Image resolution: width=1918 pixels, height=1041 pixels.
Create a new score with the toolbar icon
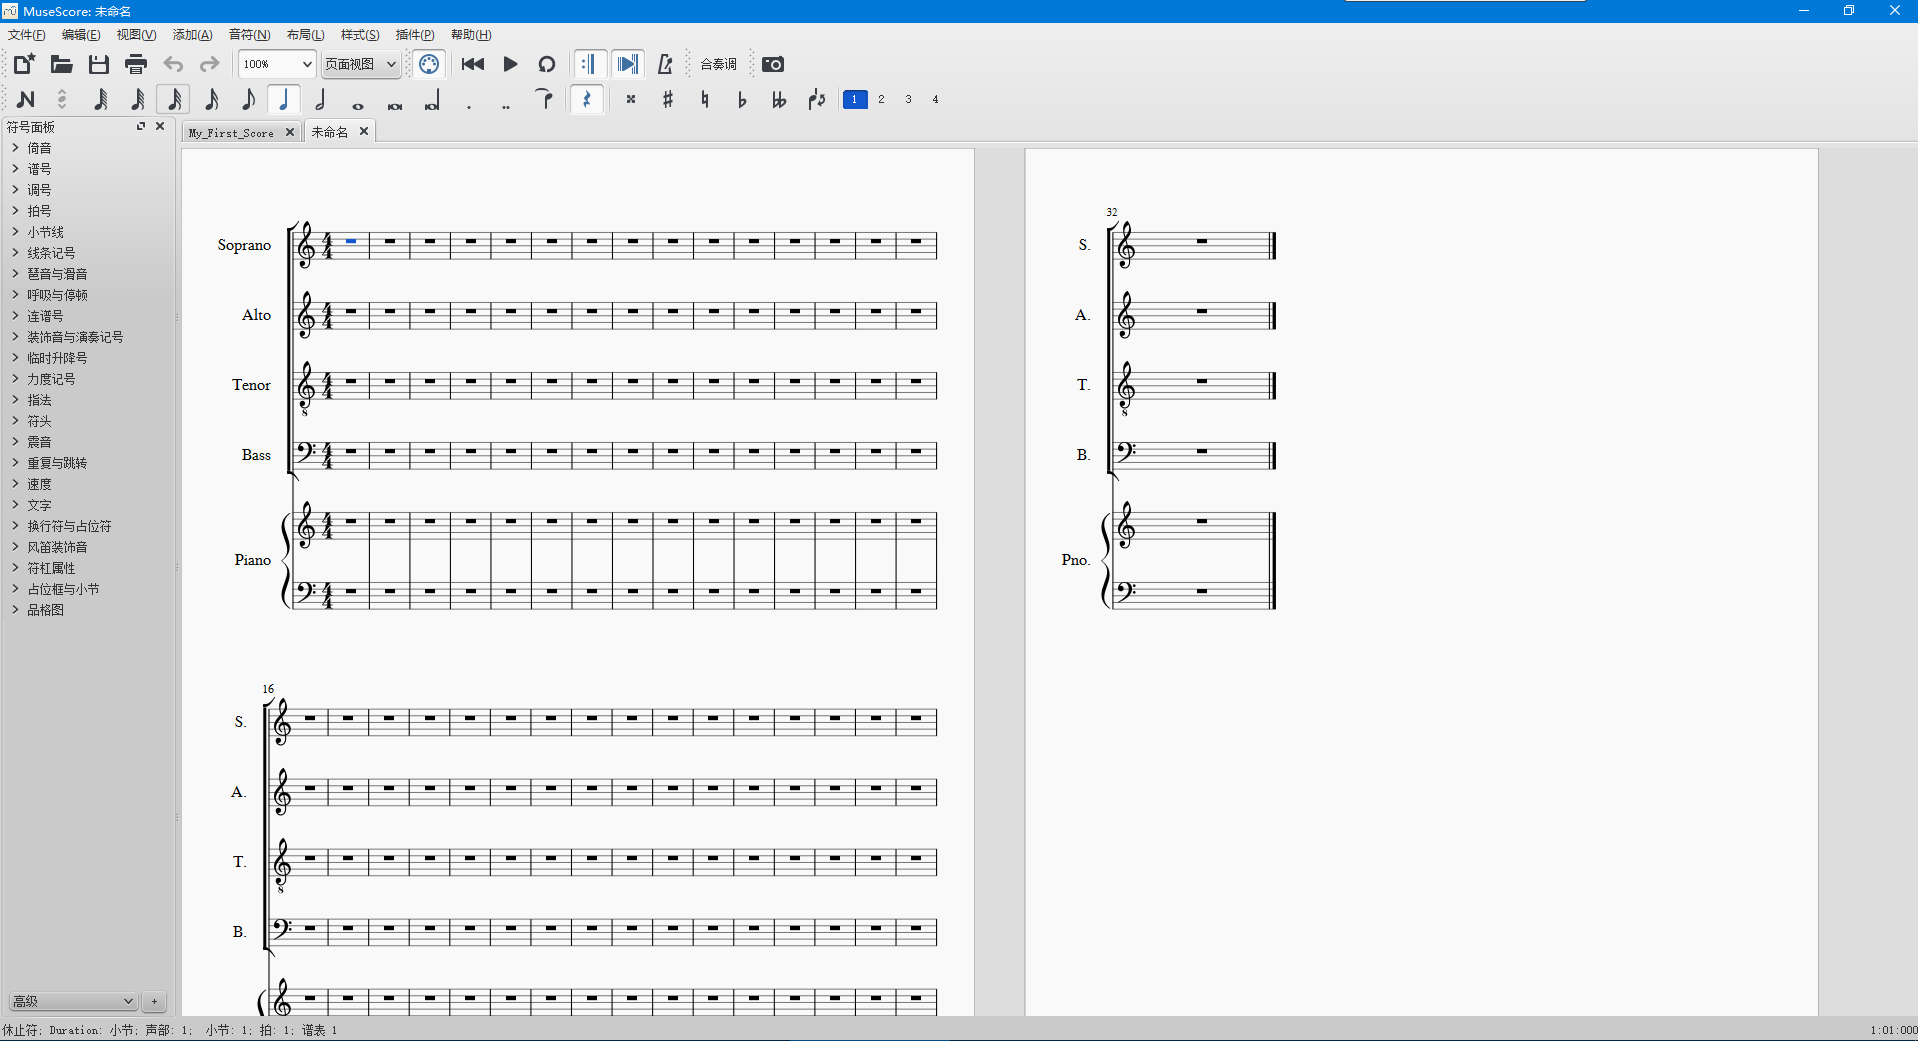(24, 64)
